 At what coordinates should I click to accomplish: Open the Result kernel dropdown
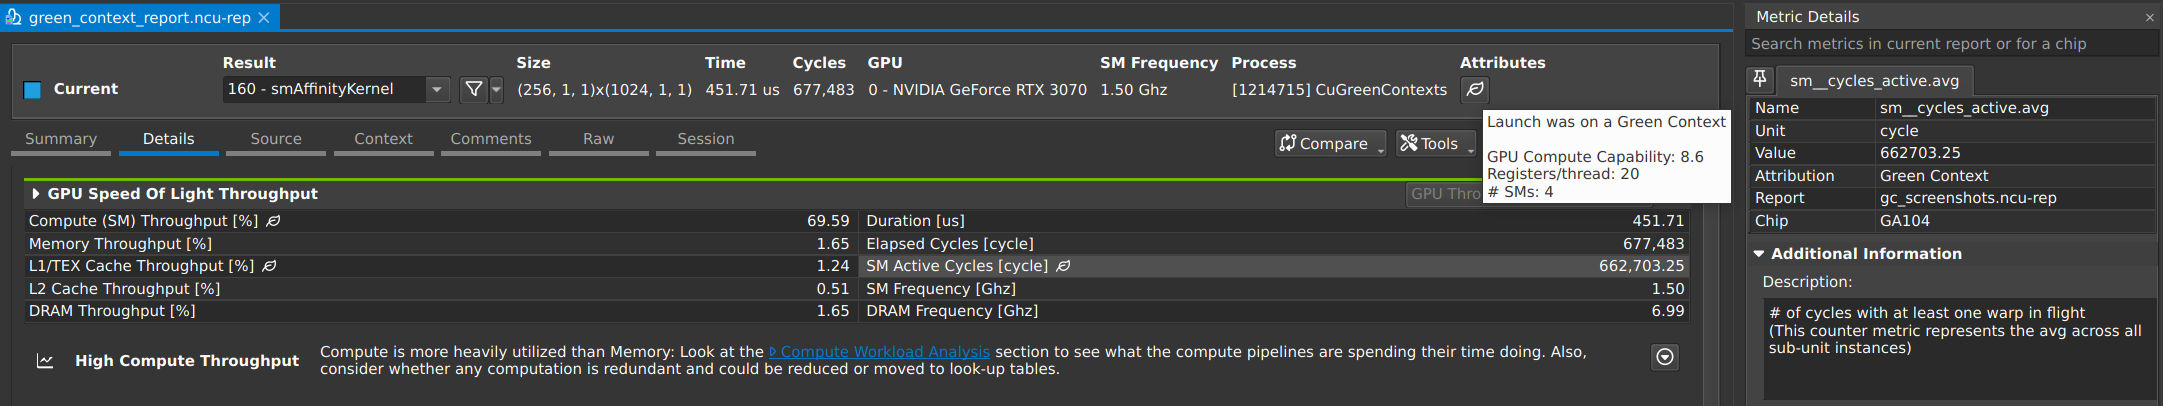click(x=437, y=90)
